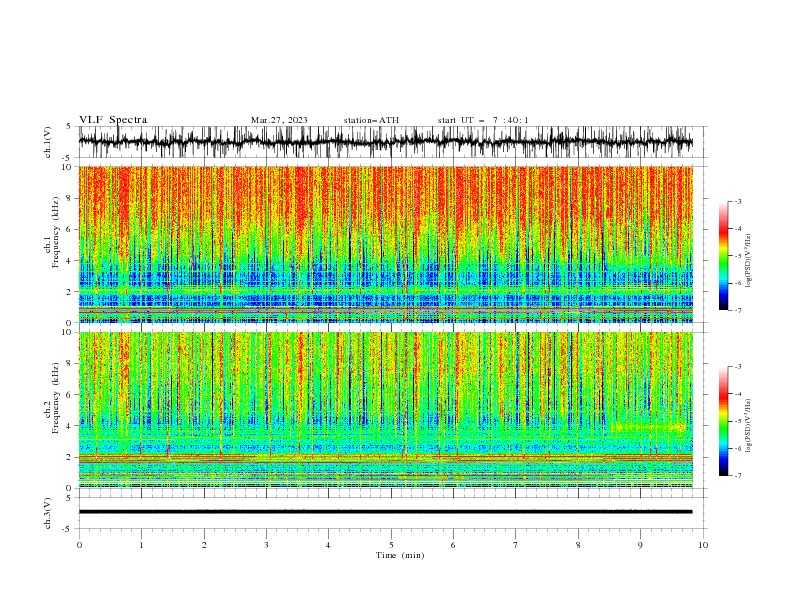Click the "ch.3(V)" axis label
The width and height of the screenshot is (792, 612).
(x=48, y=513)
